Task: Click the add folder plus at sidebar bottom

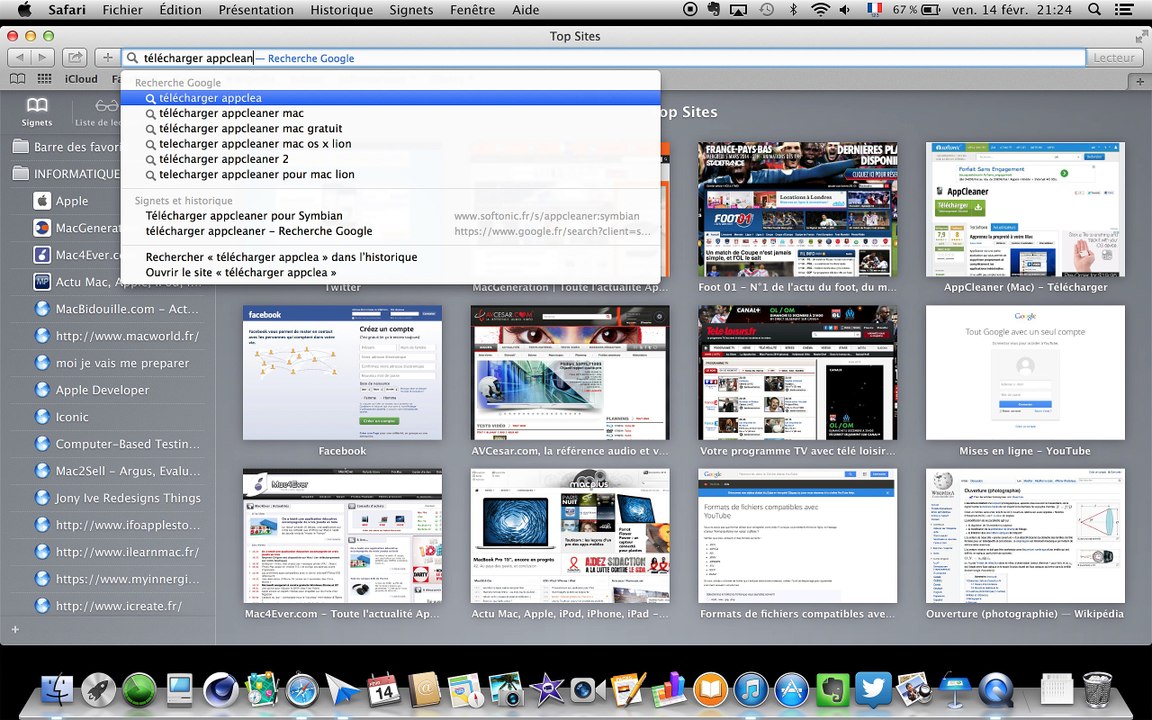Action: click(x=15, y=630)
